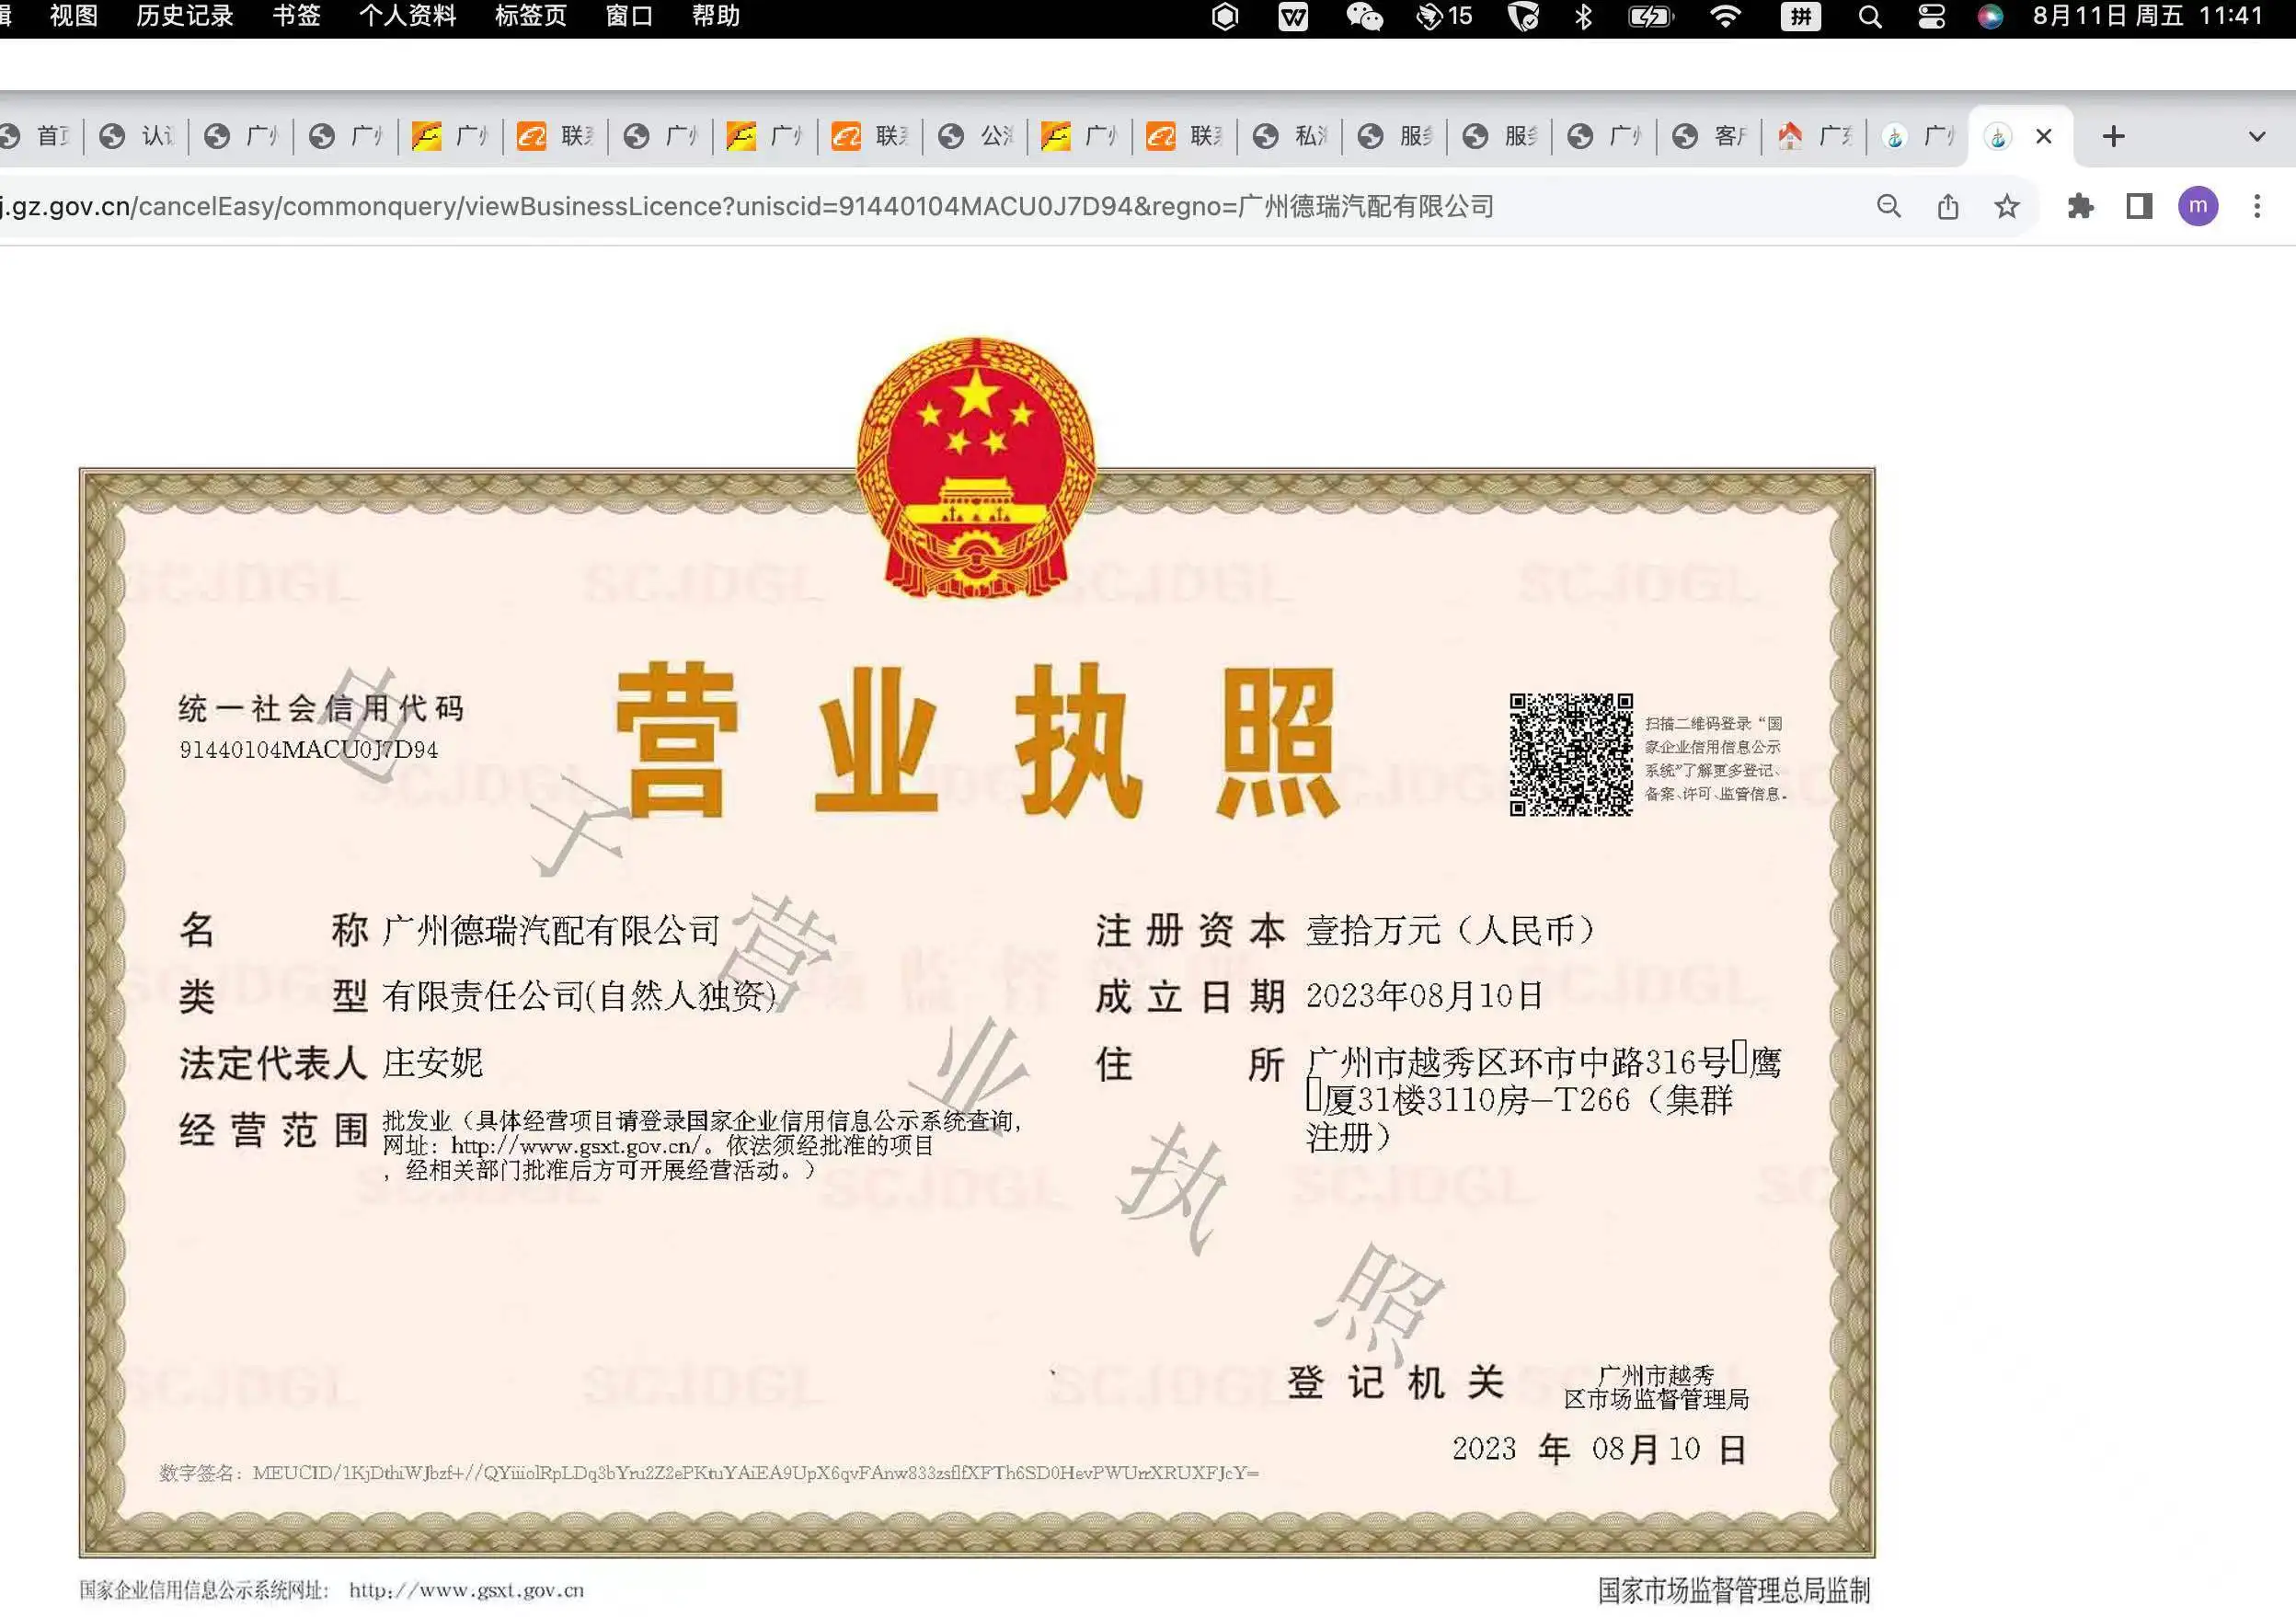Open the 标签页 menu
Screen dimensions: 2296x1617
pyautogui.click(x=531, y=16)
